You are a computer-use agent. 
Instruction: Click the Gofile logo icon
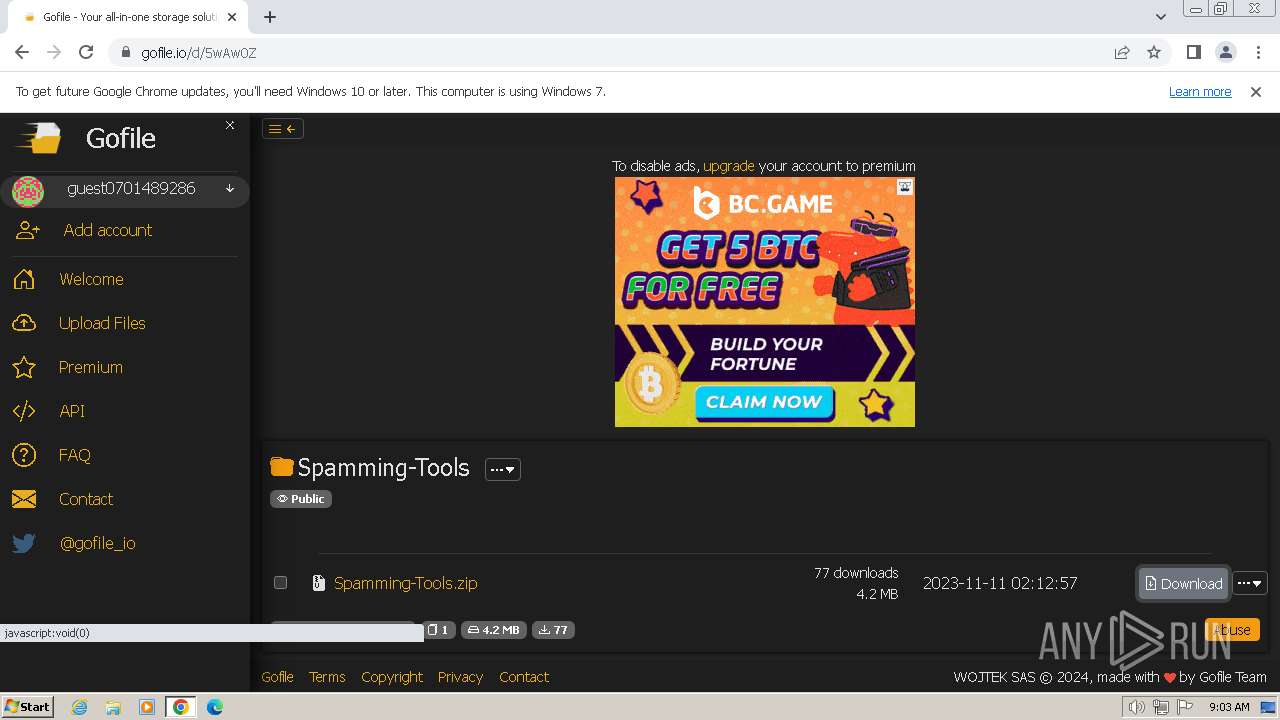point(39,138)
